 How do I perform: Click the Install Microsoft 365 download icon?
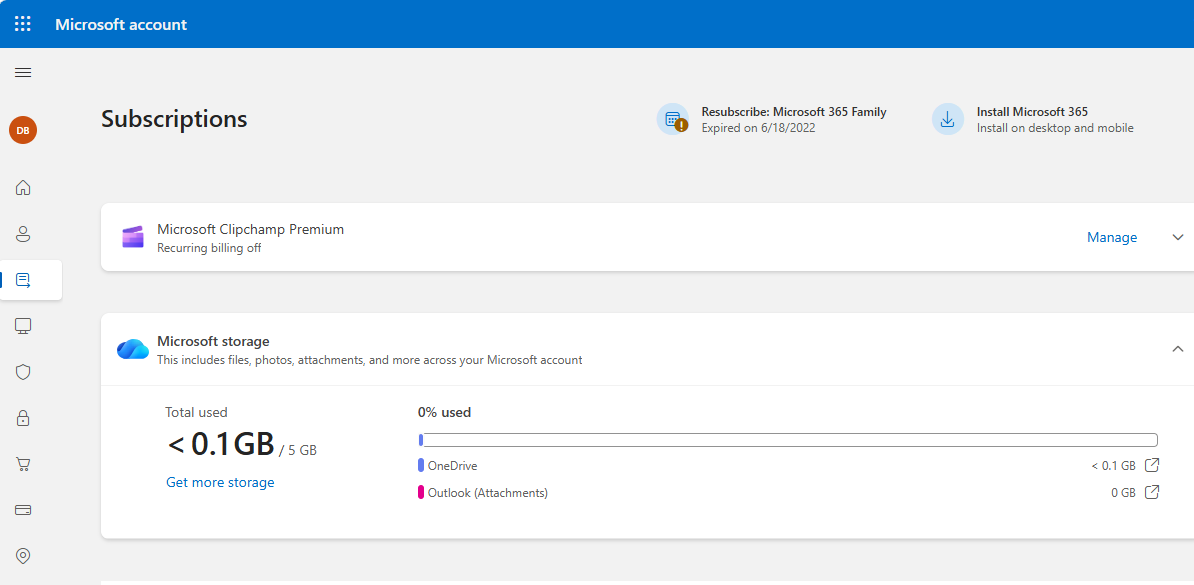948,119
